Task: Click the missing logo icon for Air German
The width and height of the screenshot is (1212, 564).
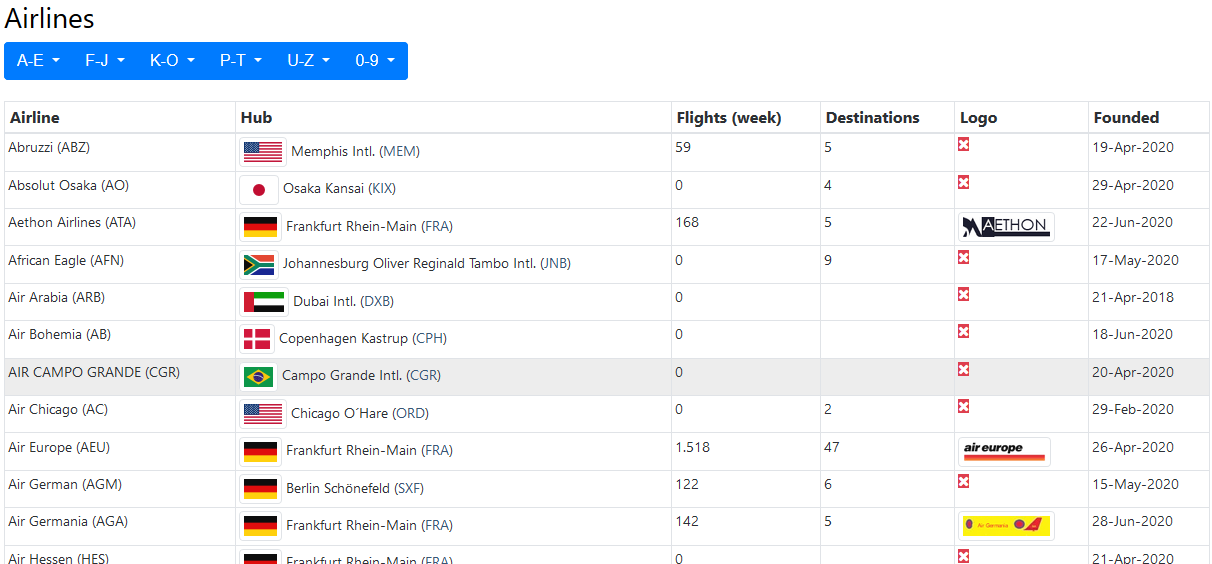Action: coord(964,481)
